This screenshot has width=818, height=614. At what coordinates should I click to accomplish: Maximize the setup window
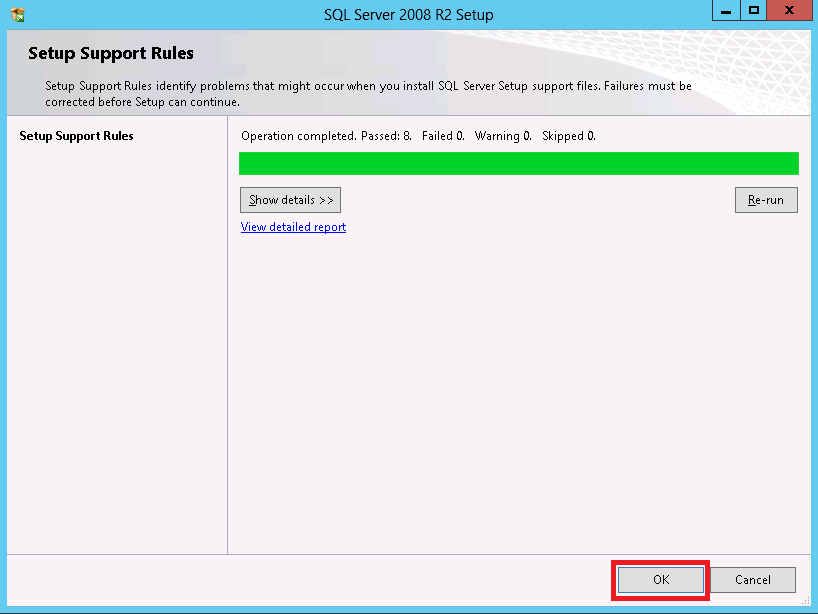pyautogui.click(x=753, y=10)
